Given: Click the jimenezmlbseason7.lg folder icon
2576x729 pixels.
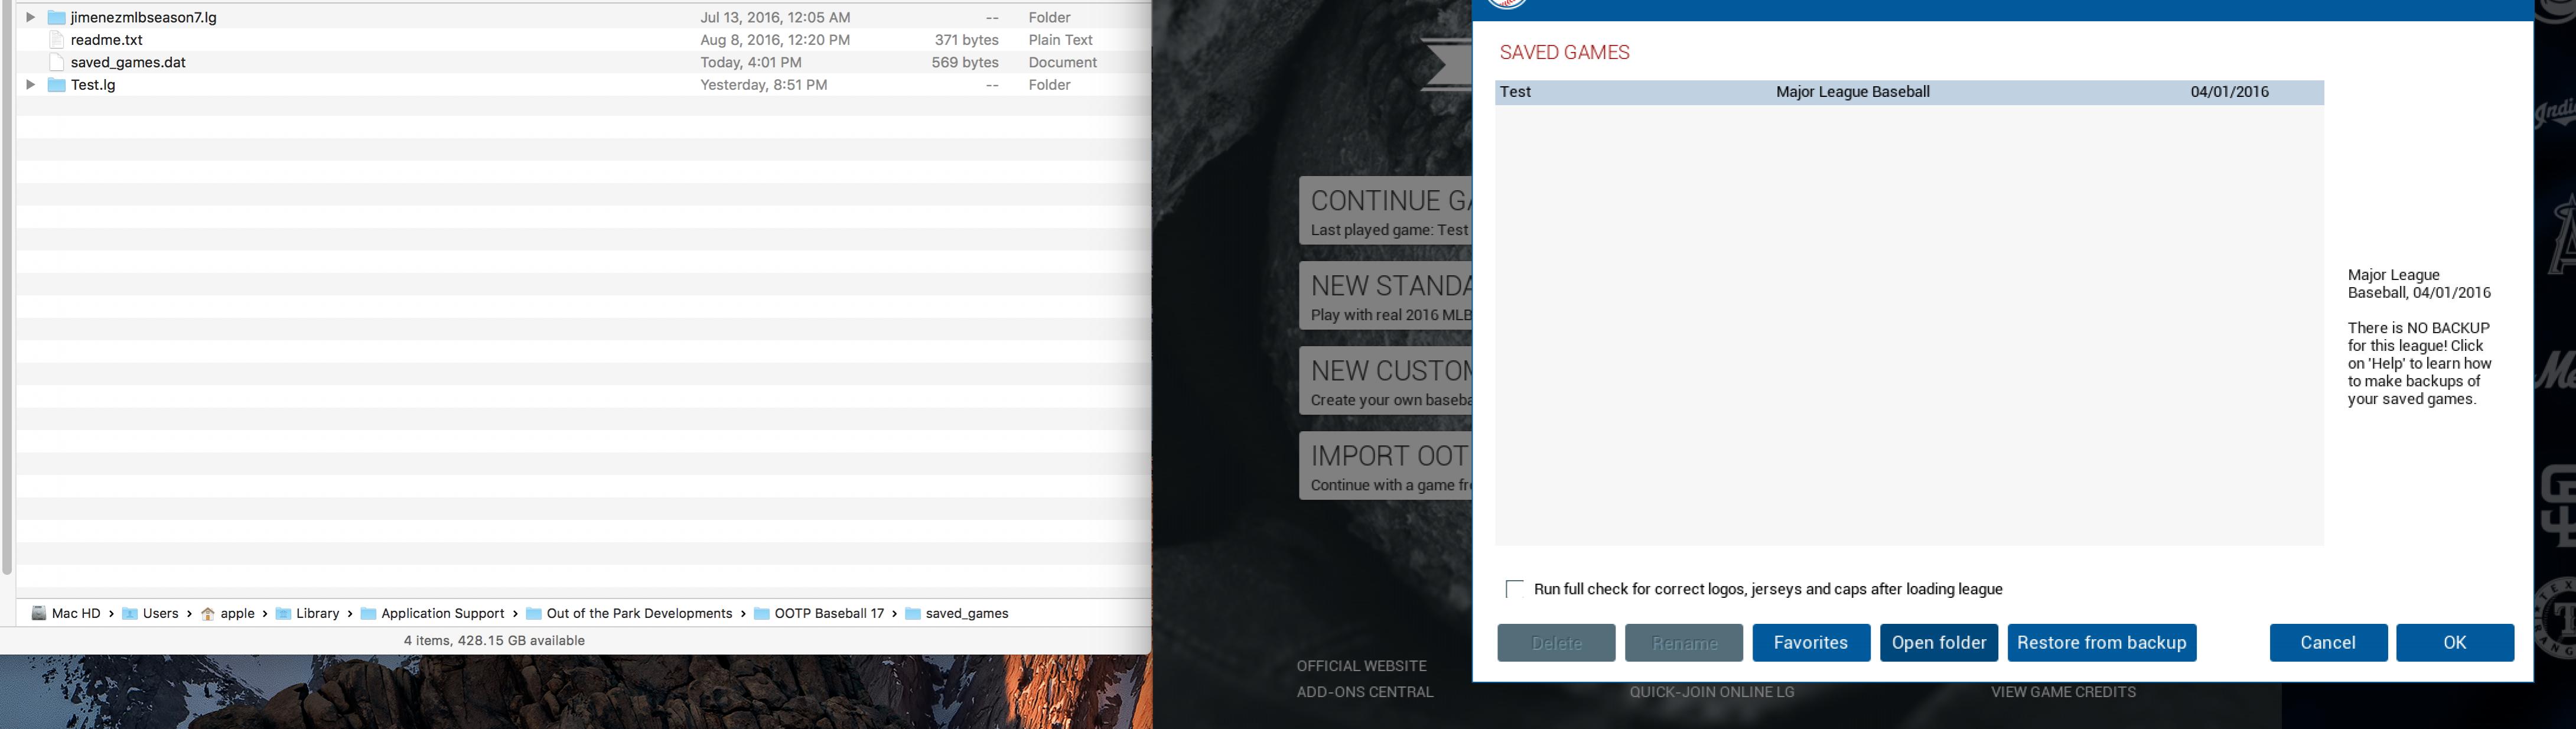Looking at the screenshot, I should pos(57,17).
